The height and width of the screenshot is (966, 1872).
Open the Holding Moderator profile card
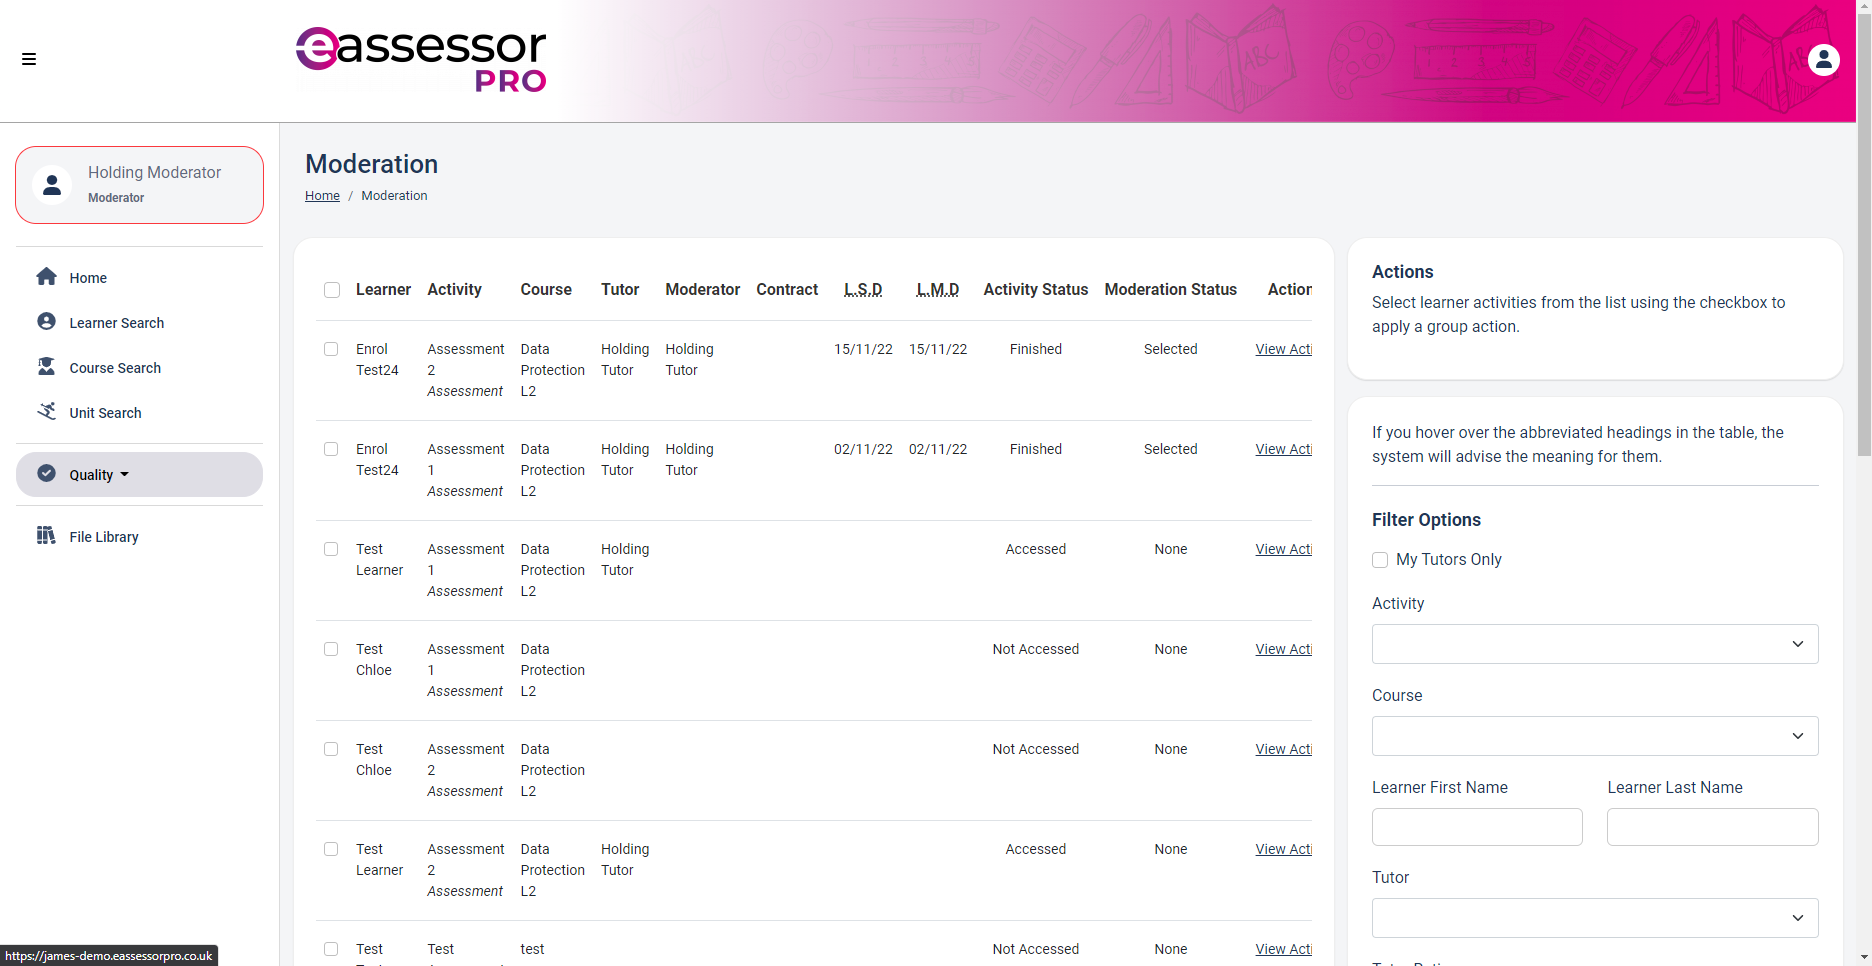click(x=139, y=185)
